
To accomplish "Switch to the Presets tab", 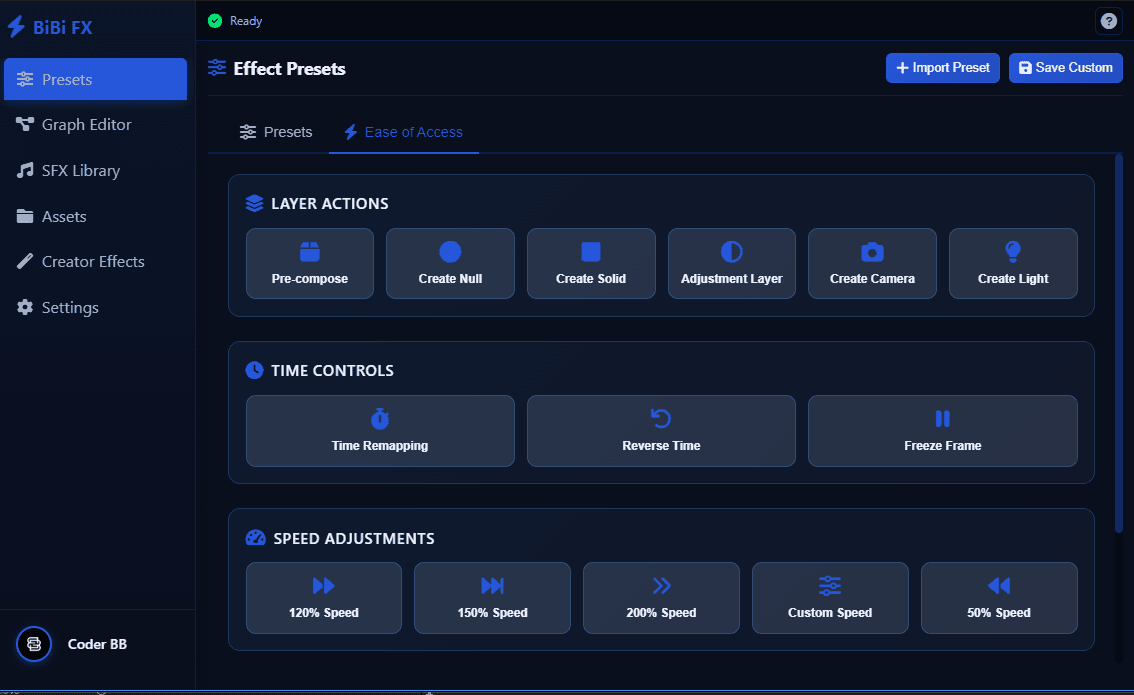I will [x=276, y=131].
